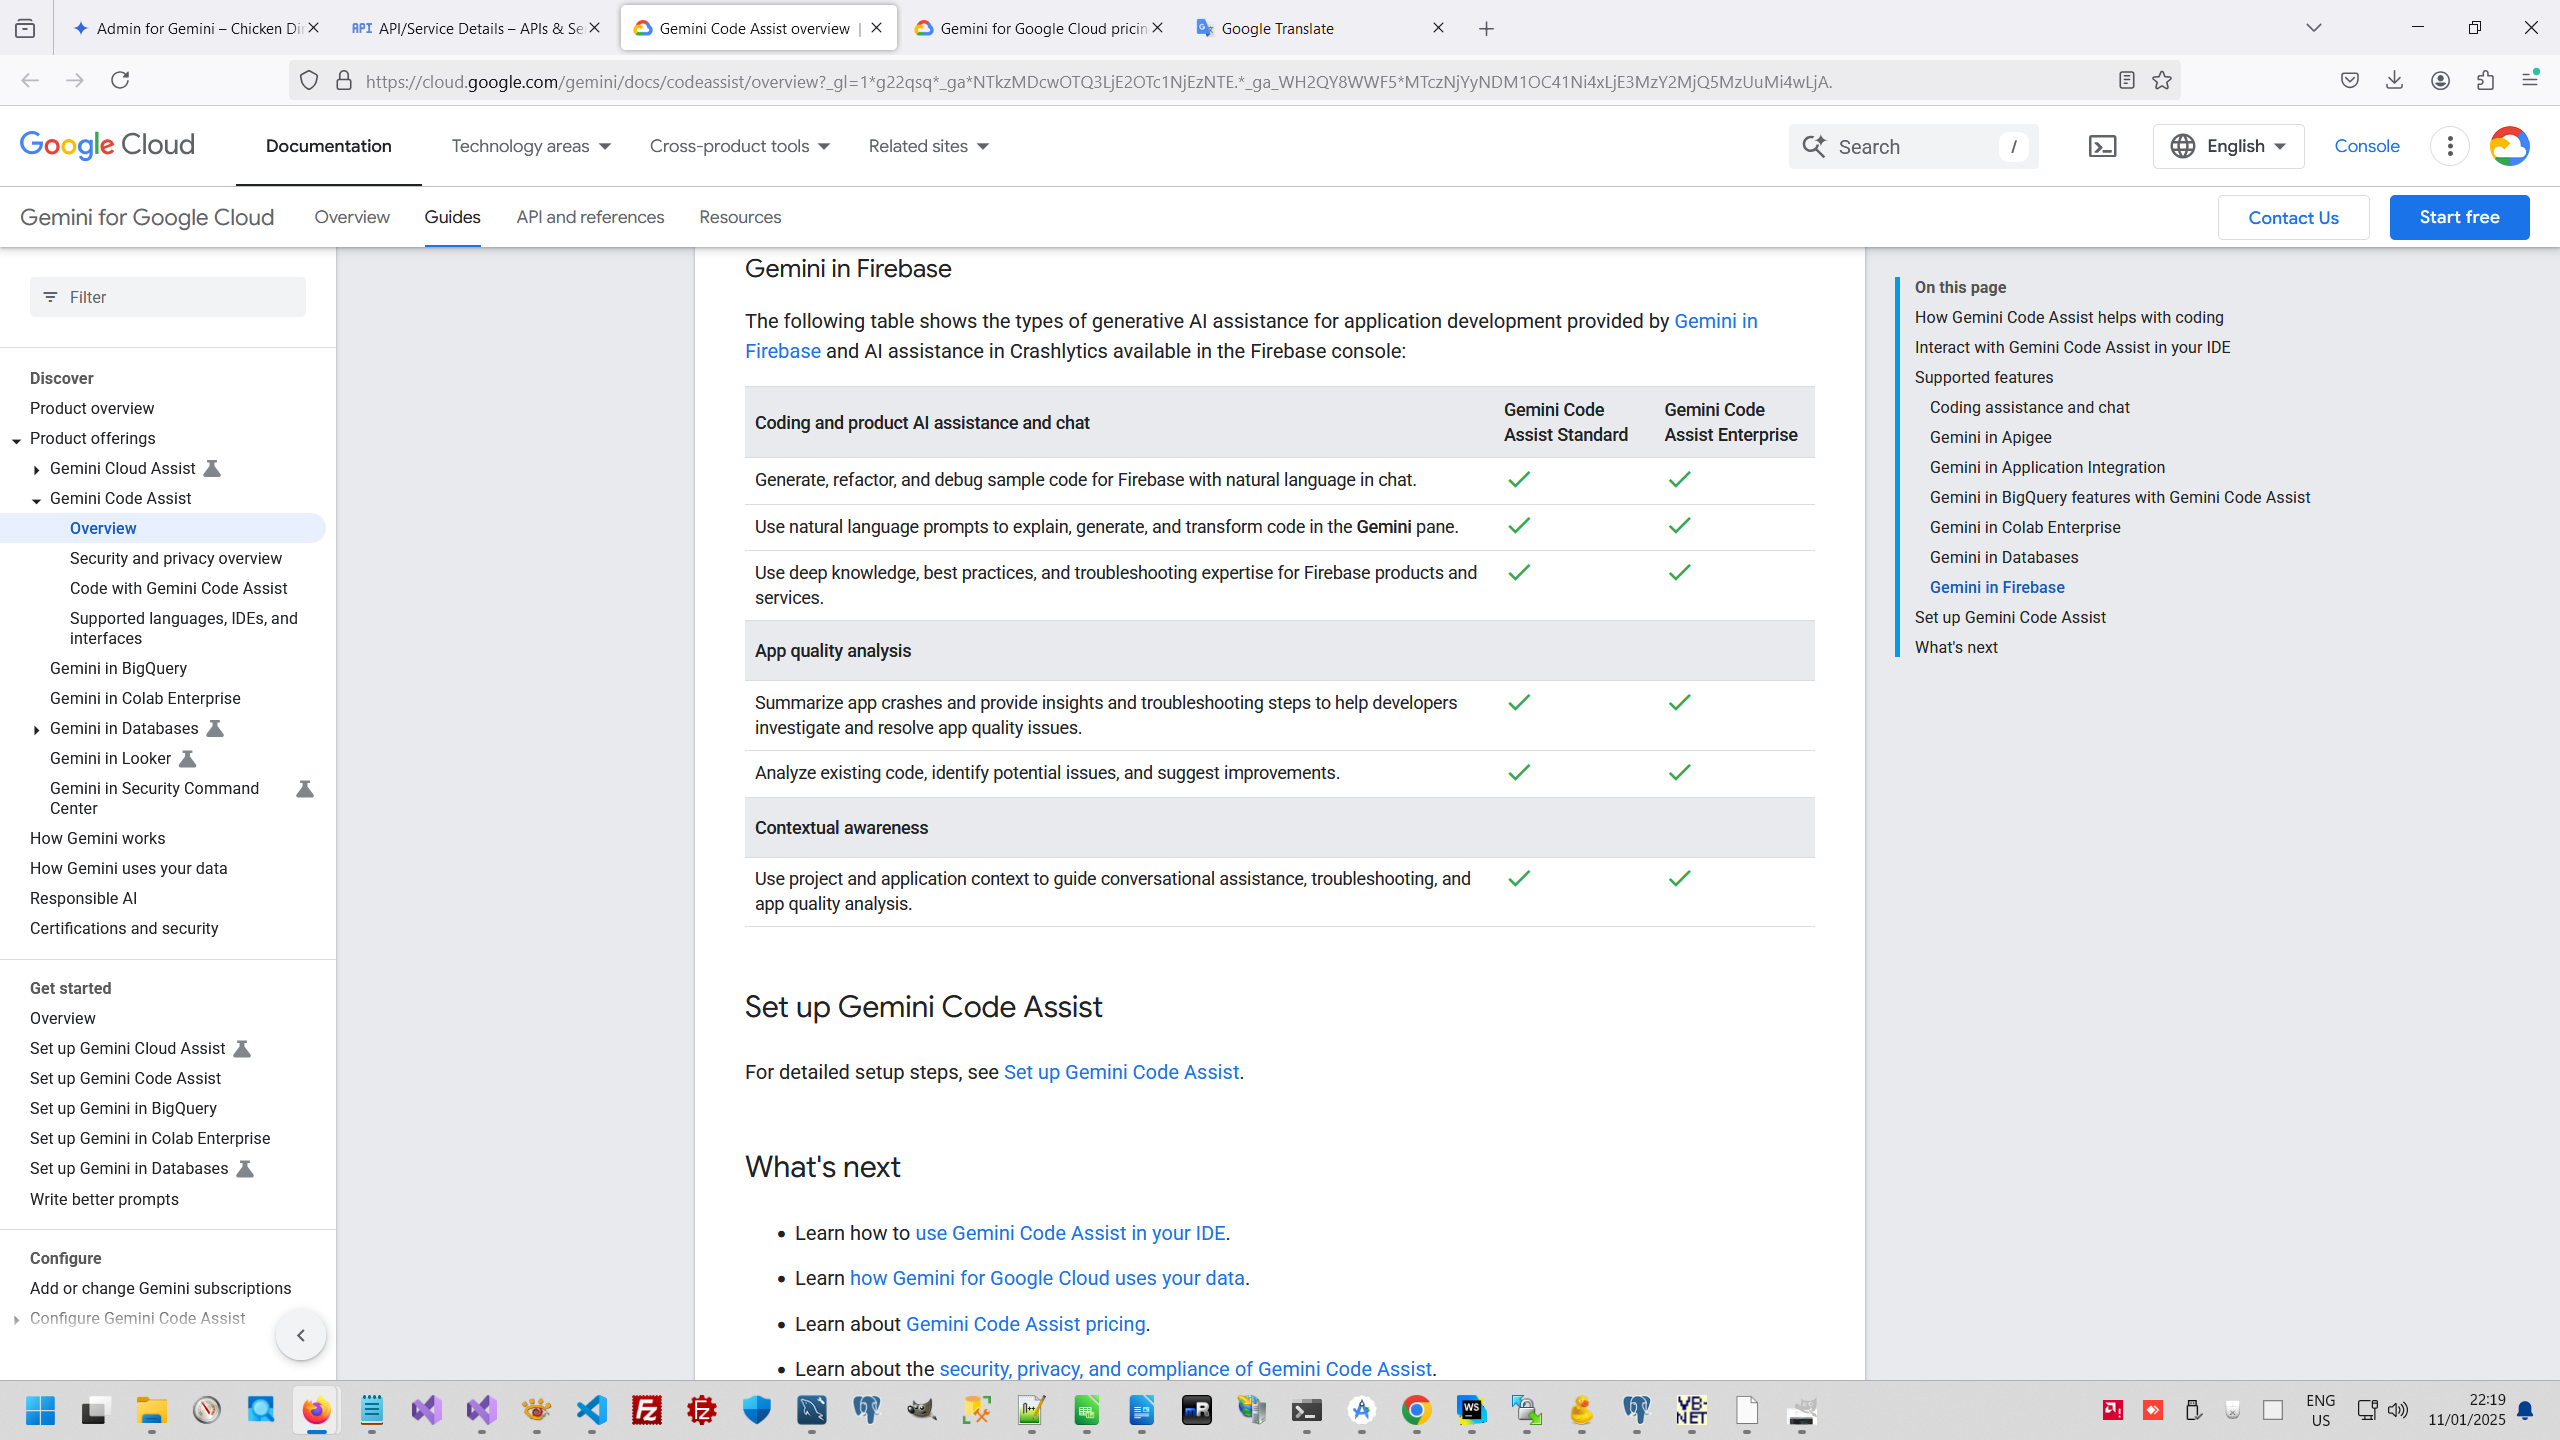Viewport: 2560px width, 1440px height.
Task: Open the three-dot more options menu
Action: click(x=2450, y=147)
